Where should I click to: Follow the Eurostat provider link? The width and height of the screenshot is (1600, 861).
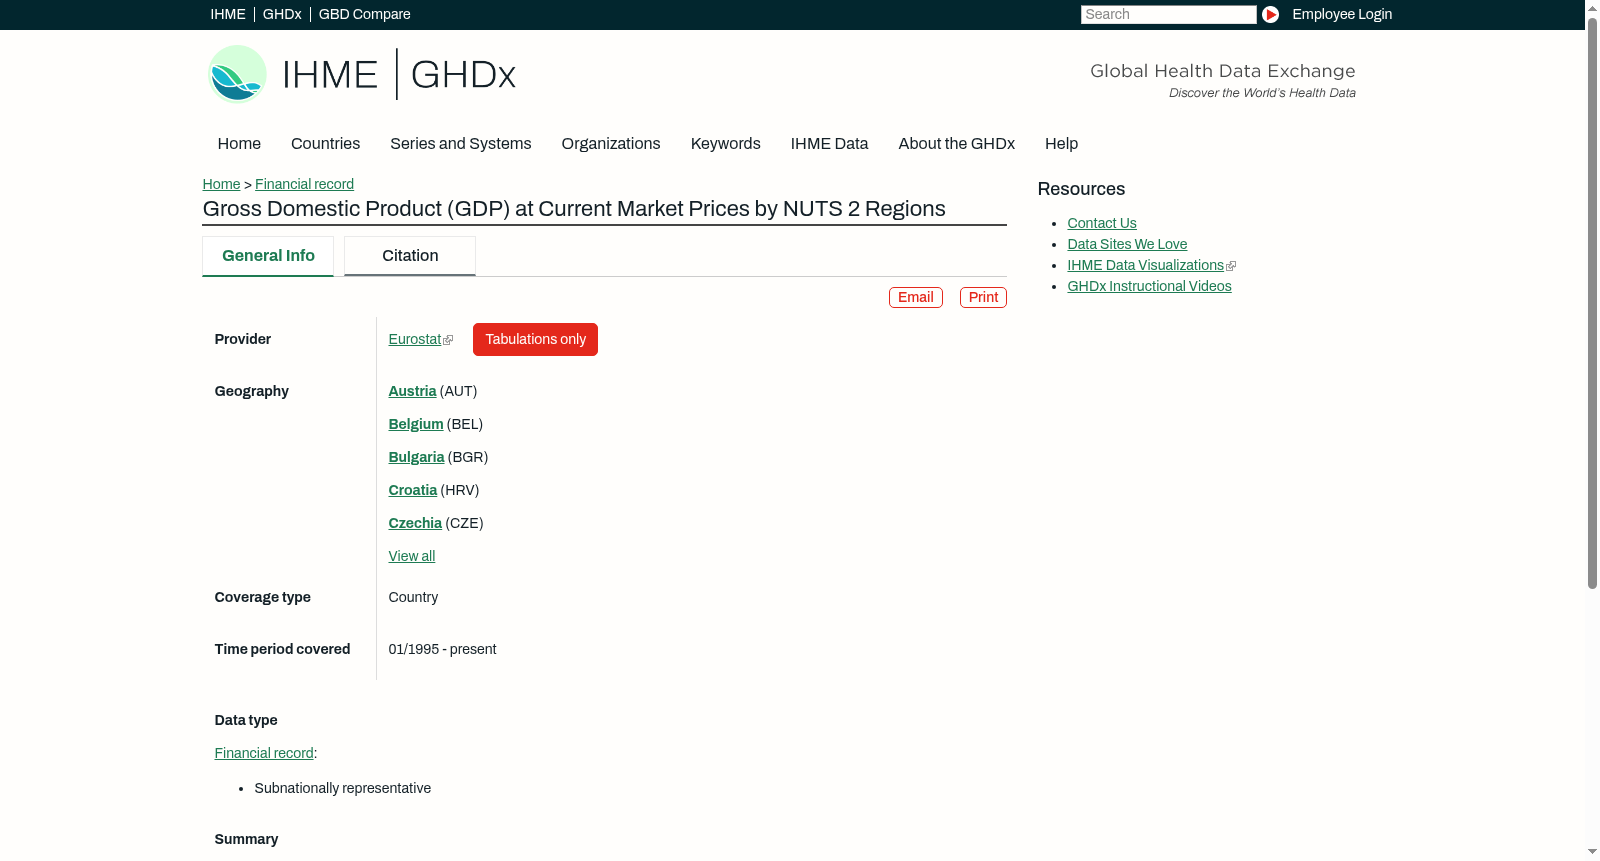(x=414, y=339)
